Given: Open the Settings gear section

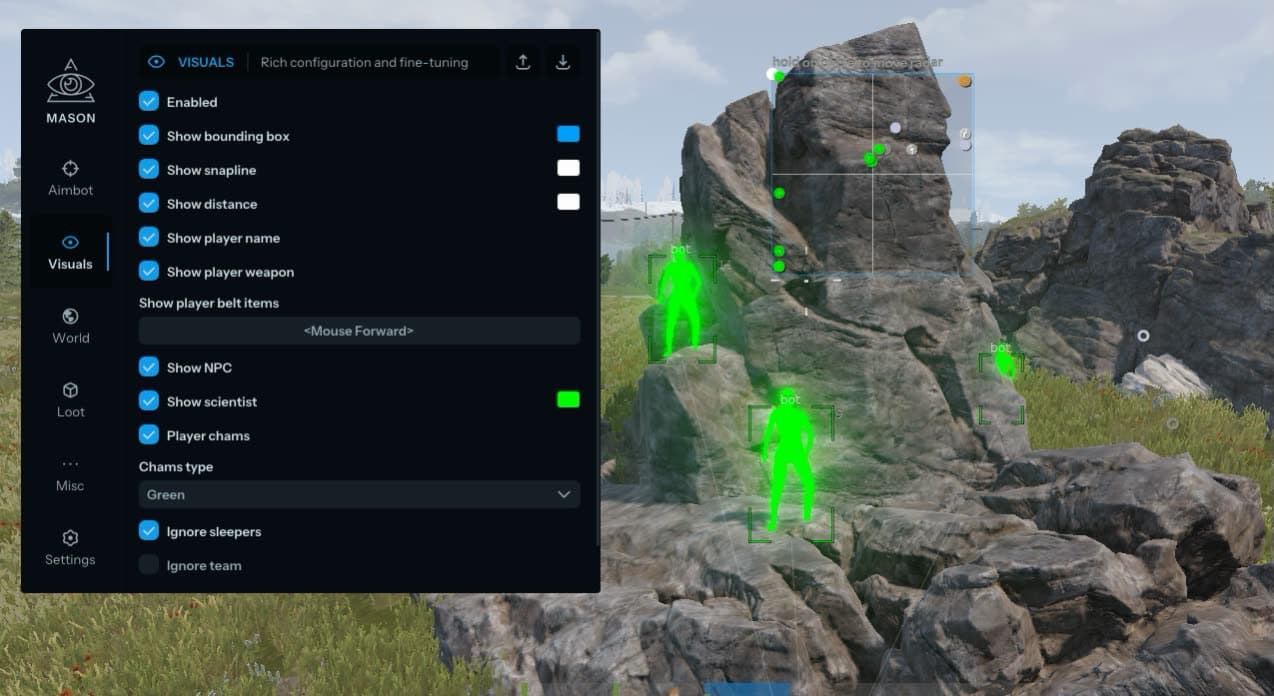Looking at the screenshot, I should [x=70, y=538].
